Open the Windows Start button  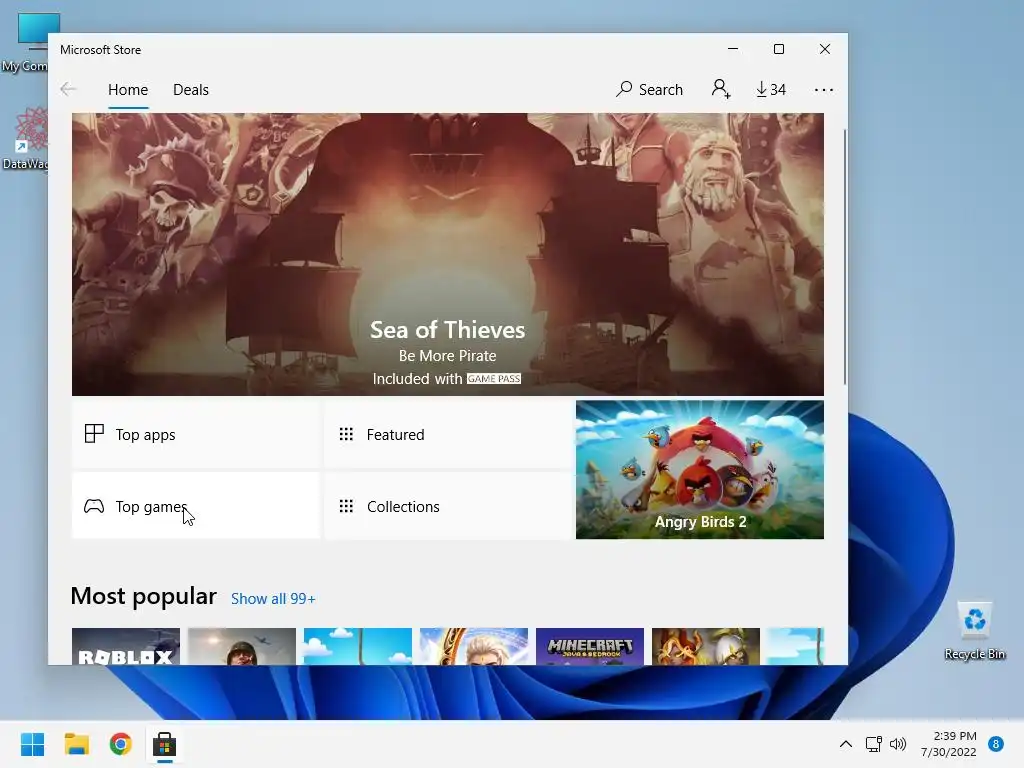pos(32,744)
